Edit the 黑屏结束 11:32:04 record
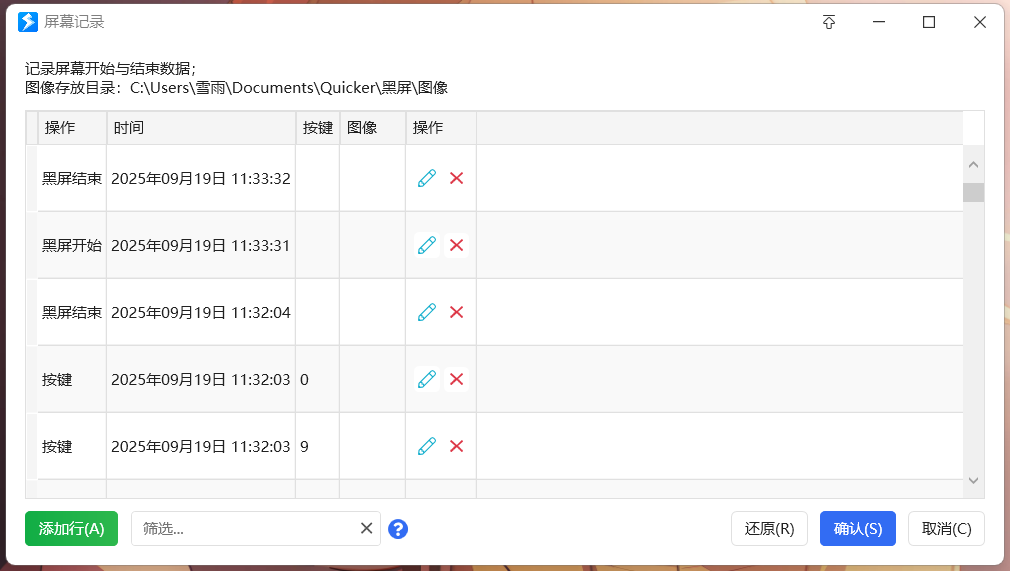The image size is (1010, 571). pyautogui.click(x=427, y=312)
